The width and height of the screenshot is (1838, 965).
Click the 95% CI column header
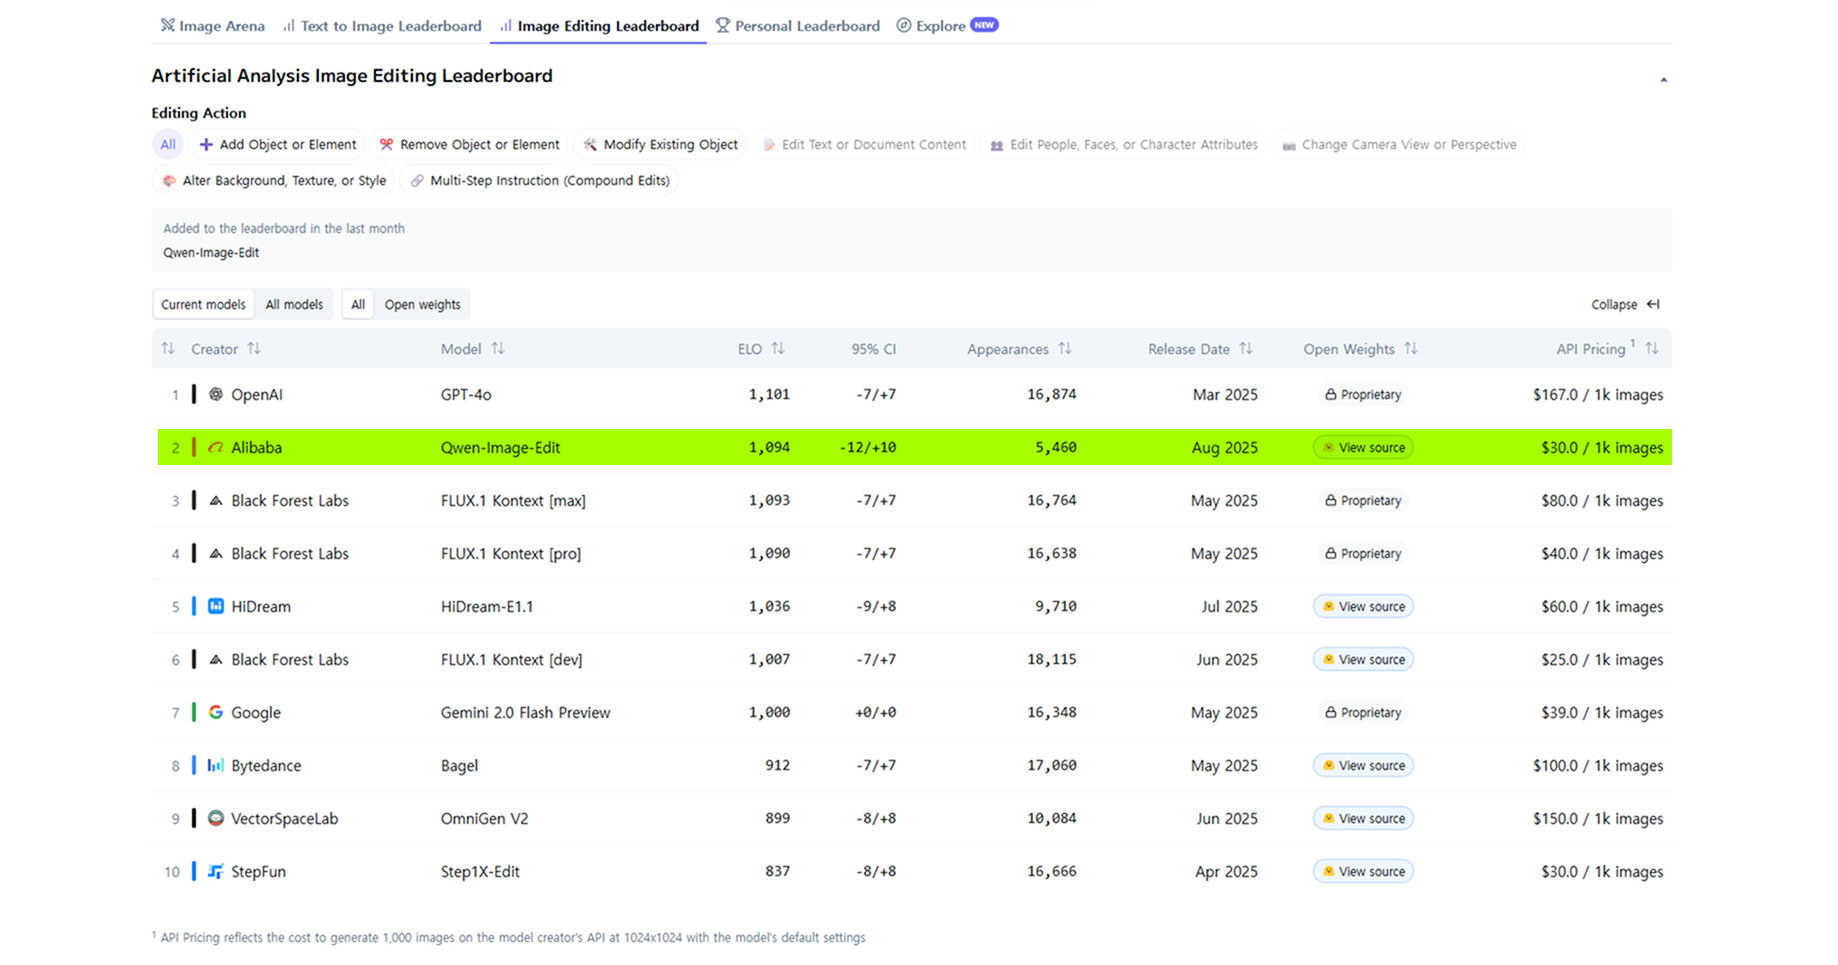click(x=874, y=349)
